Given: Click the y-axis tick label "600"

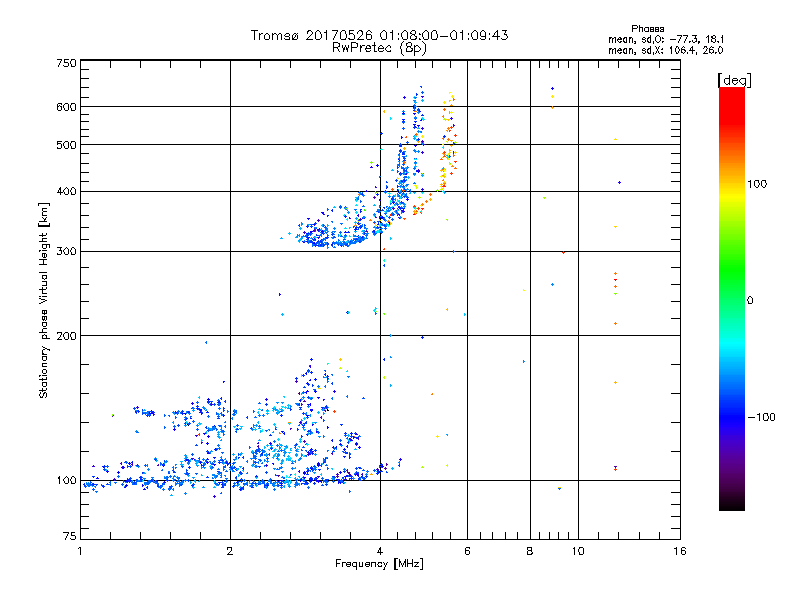Looking at the screenshot, I should click(66, 107).
